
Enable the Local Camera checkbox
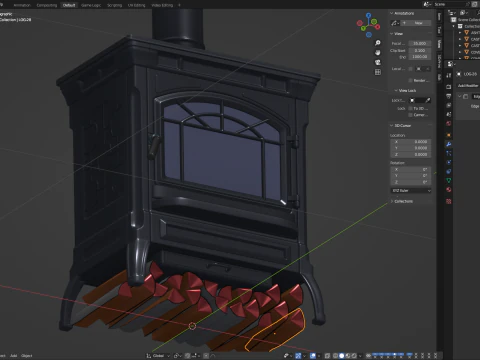pyautogui.click(x=410, y=69)
